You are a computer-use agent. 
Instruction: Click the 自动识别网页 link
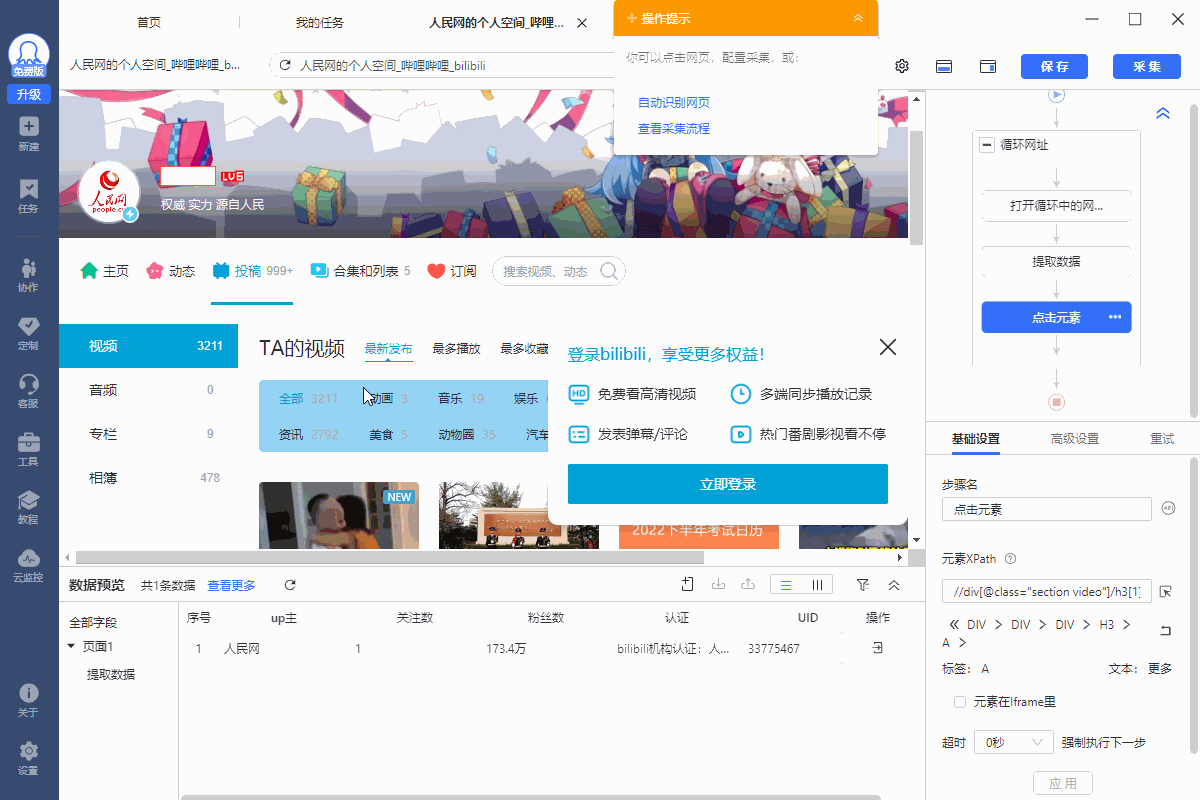674,102
